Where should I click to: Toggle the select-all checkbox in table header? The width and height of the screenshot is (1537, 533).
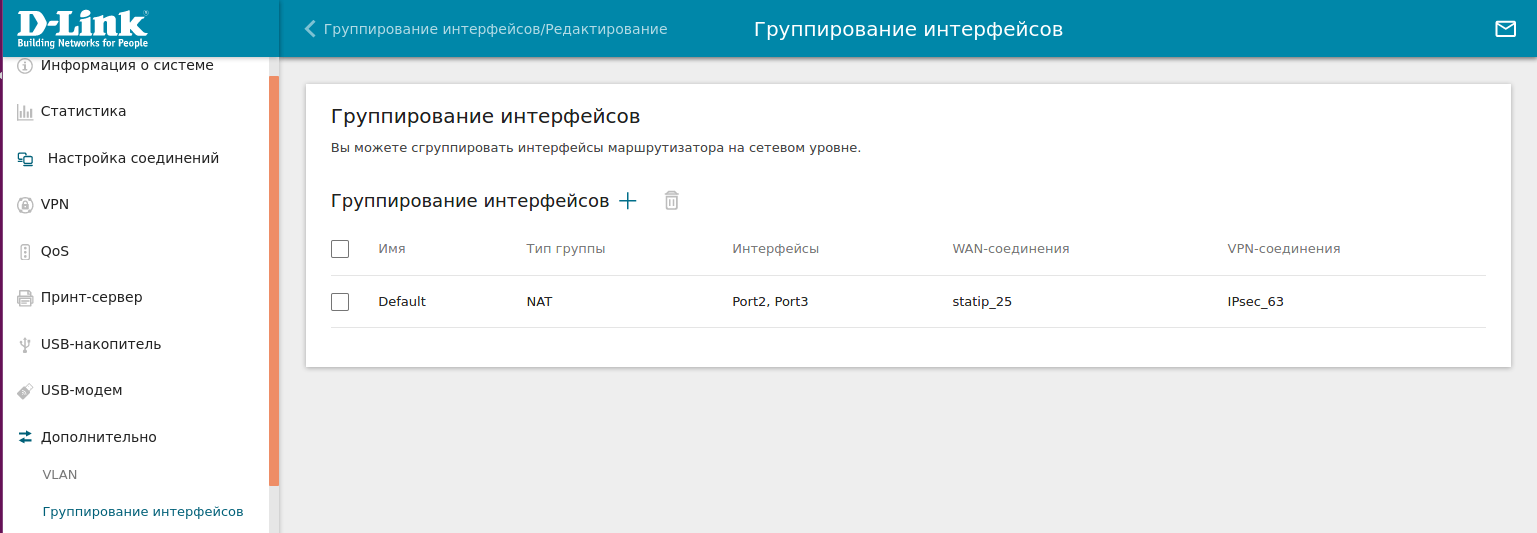340,249
